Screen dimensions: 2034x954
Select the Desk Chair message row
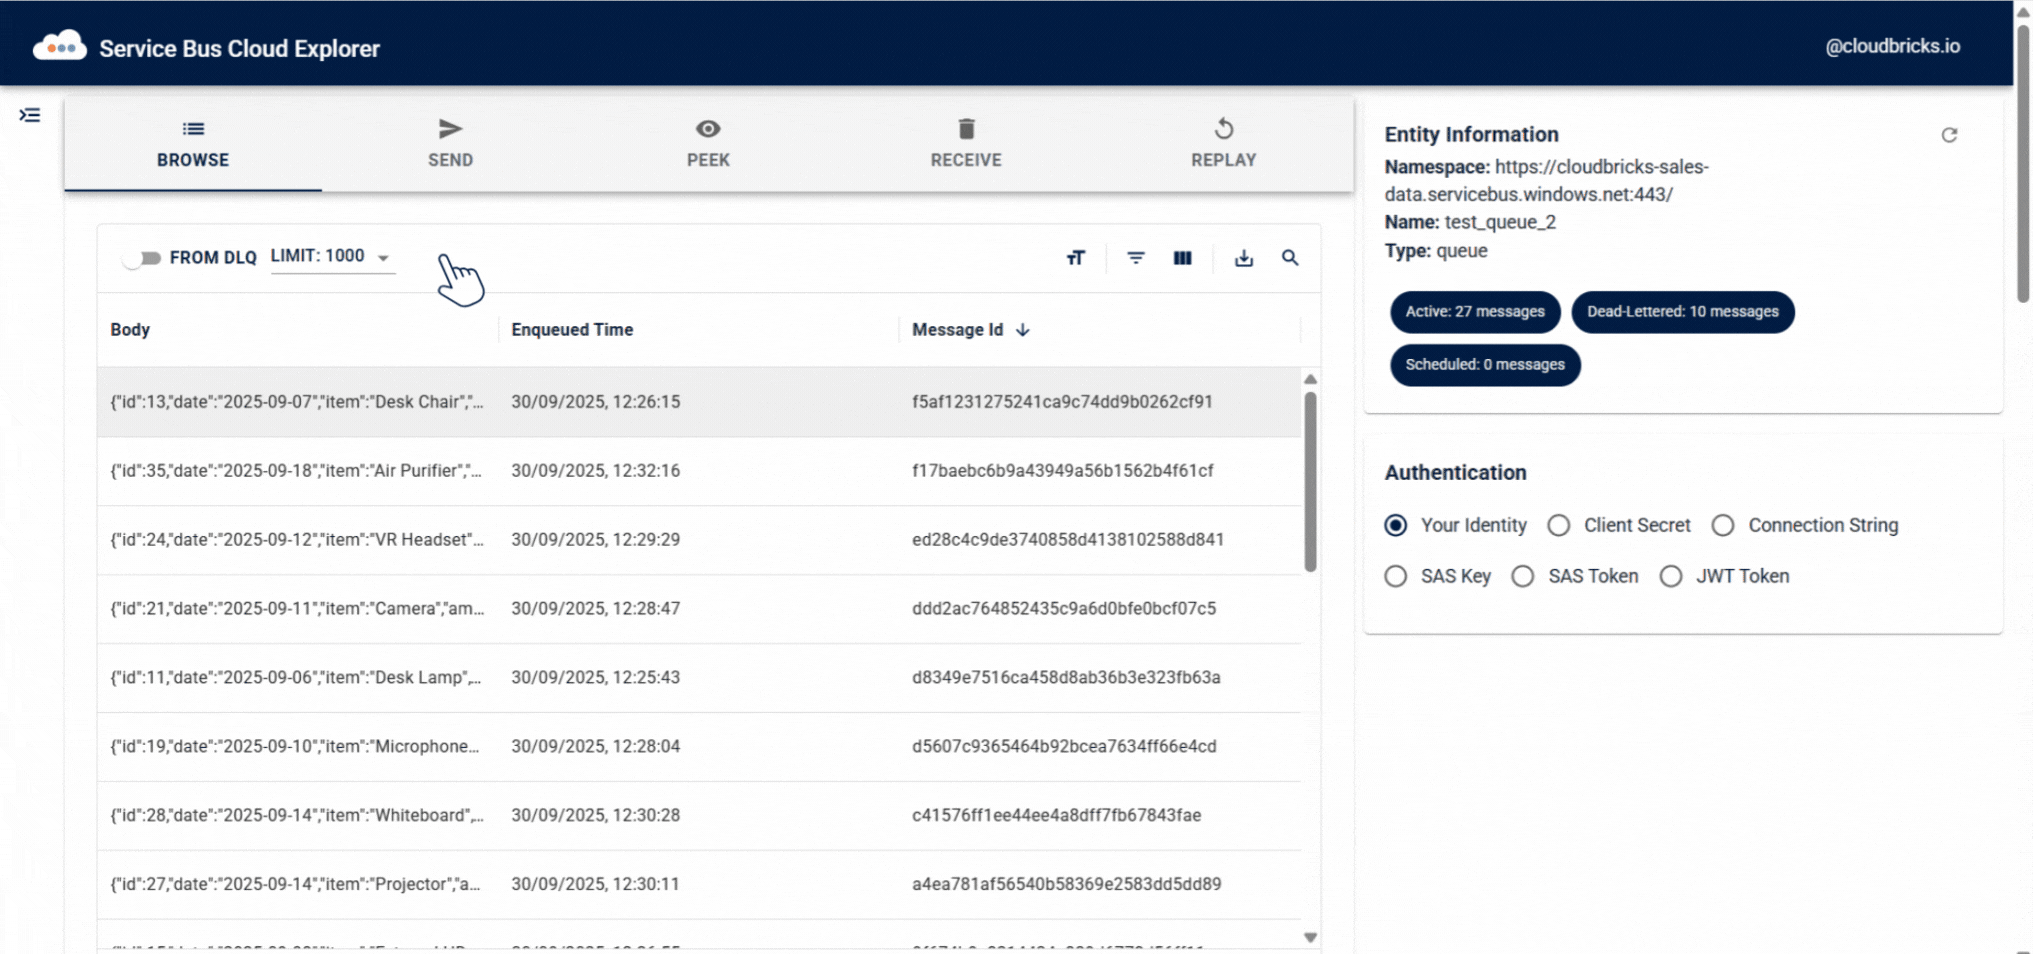click(699, 402)
